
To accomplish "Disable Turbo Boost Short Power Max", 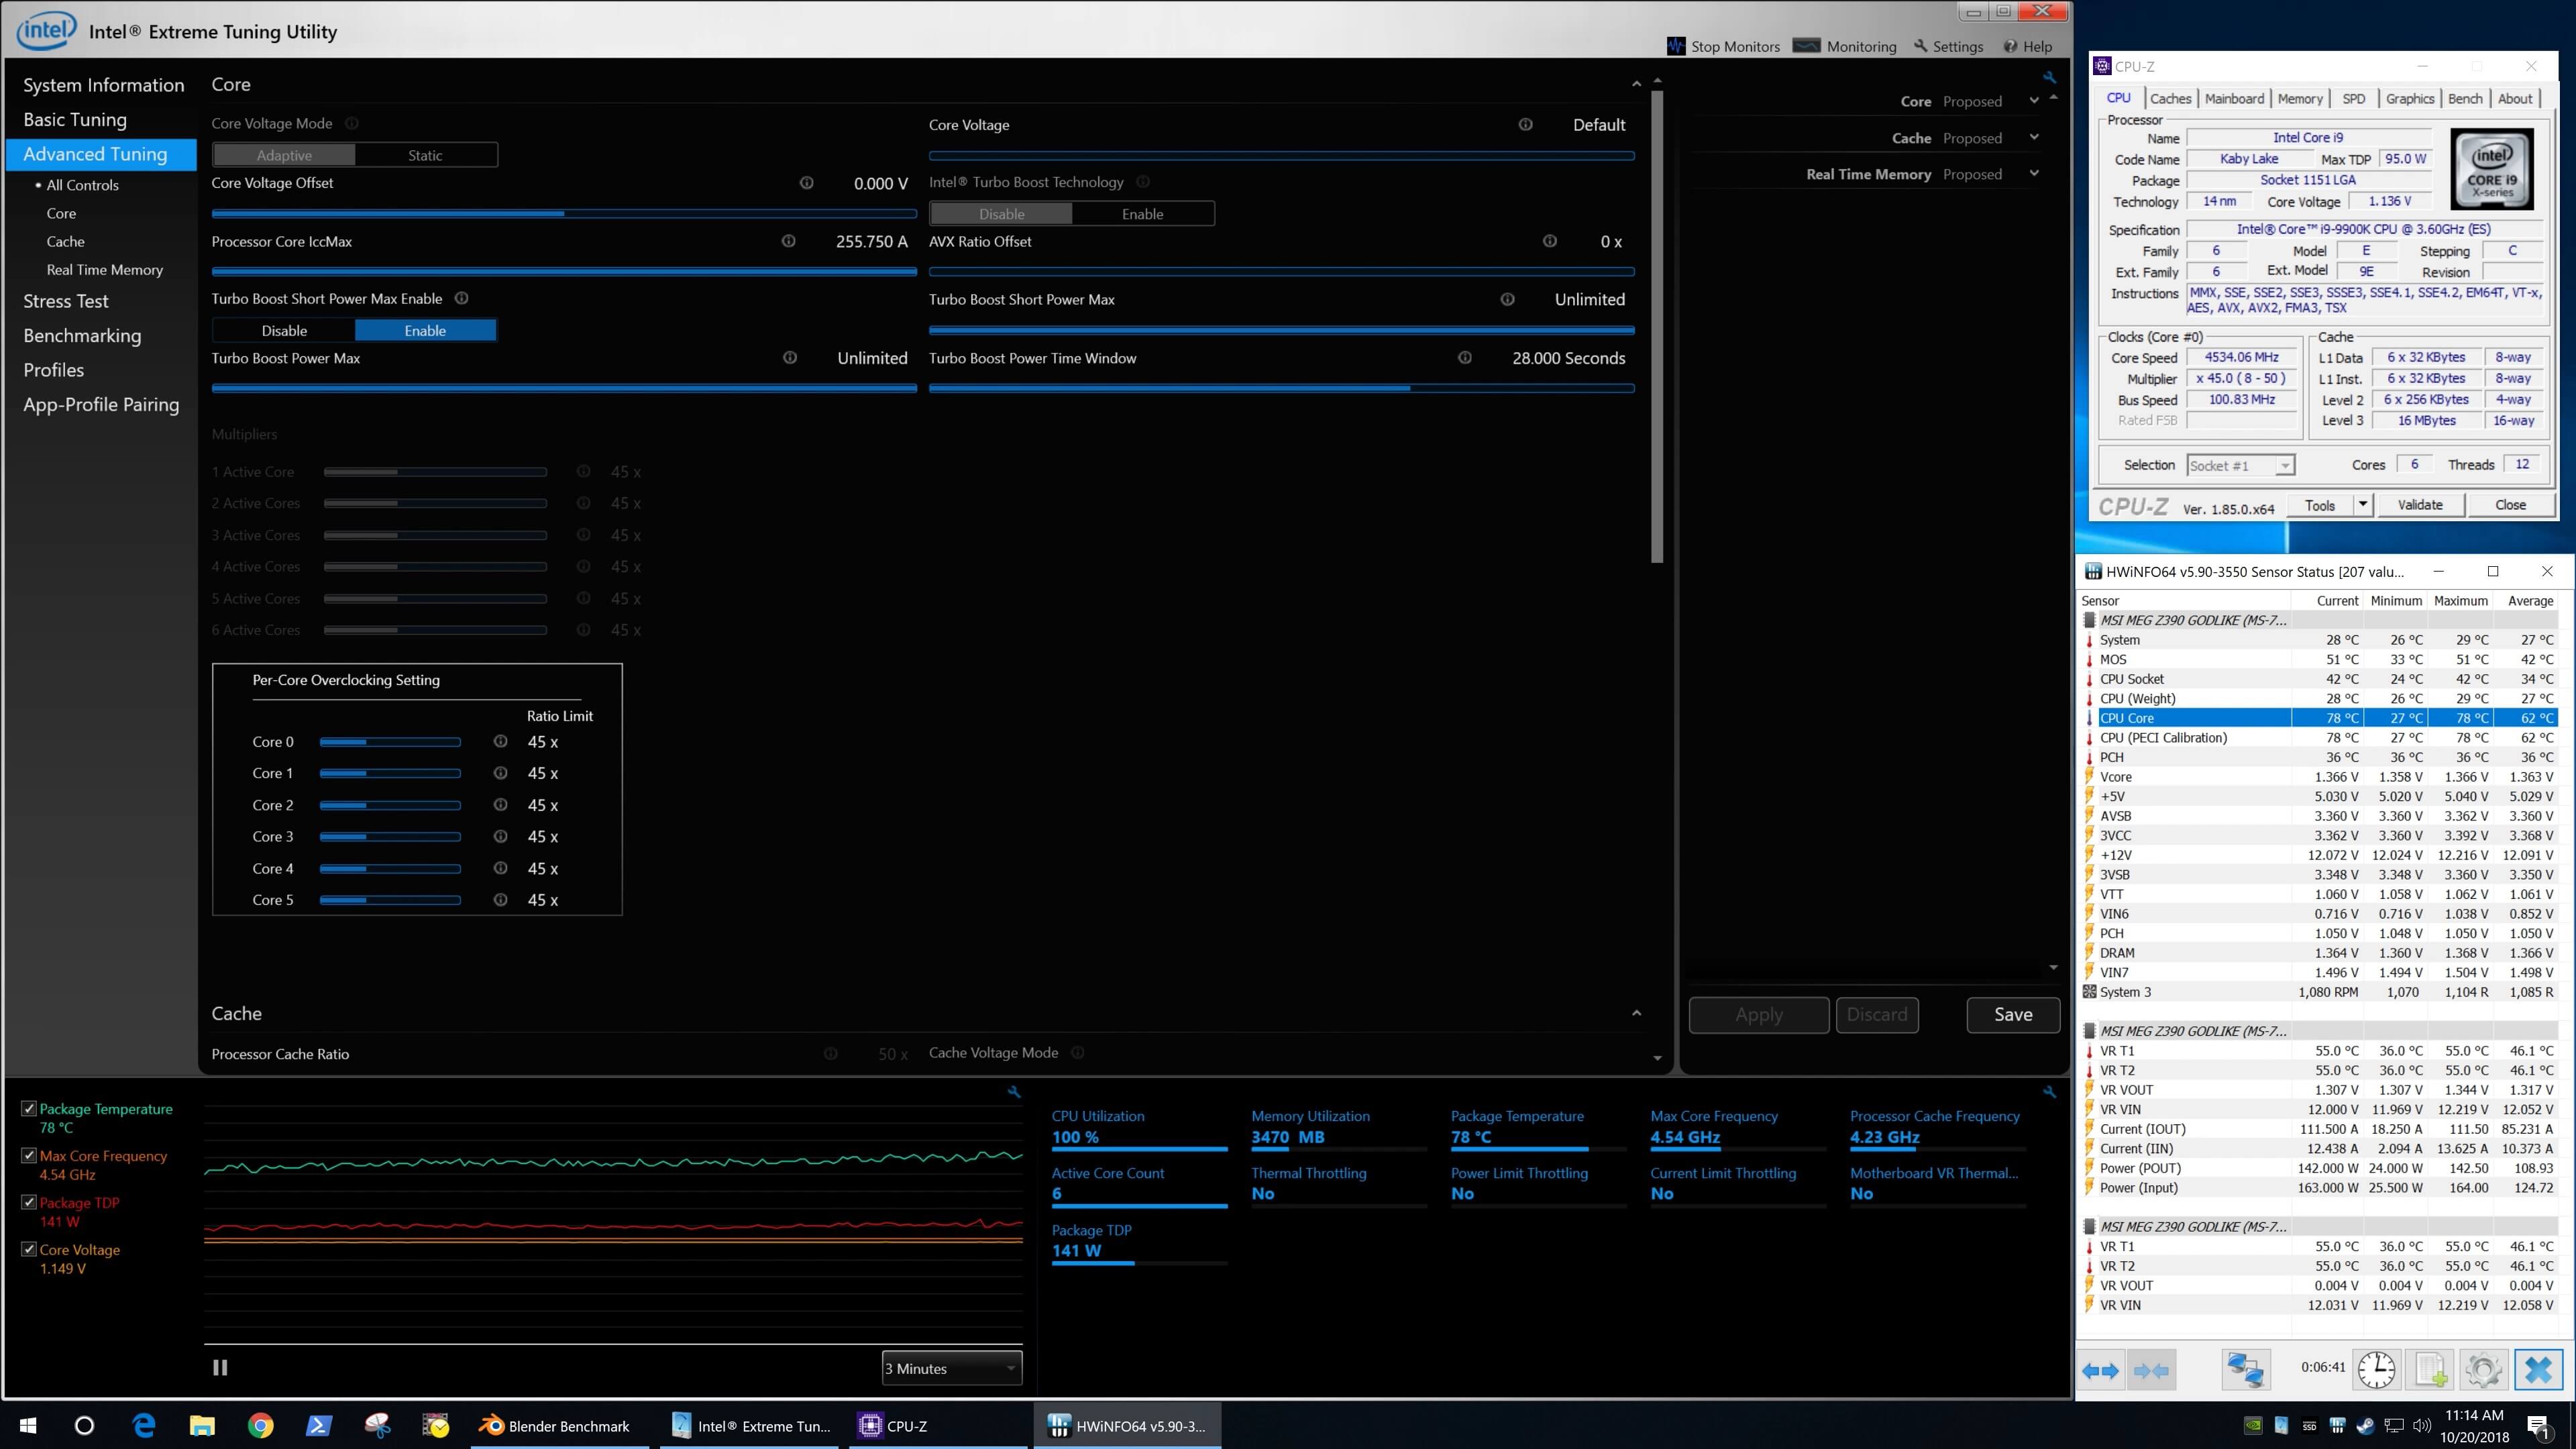I will point(284,330).
